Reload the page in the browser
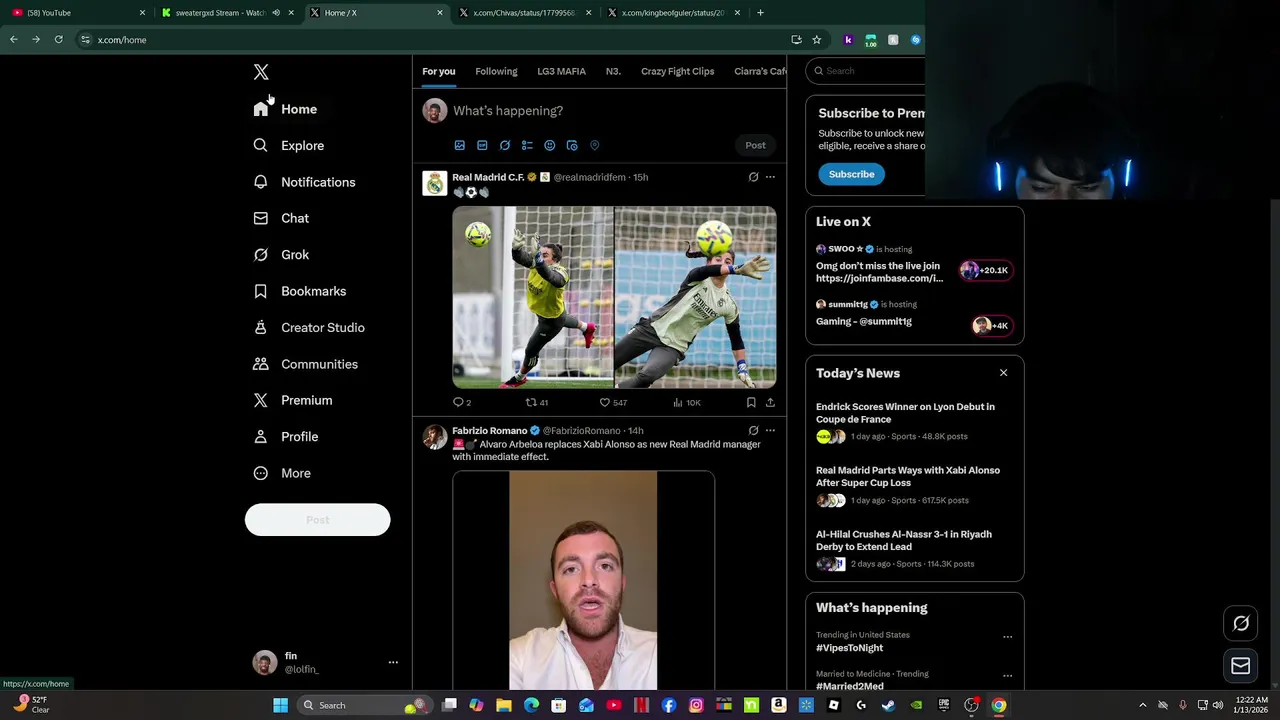Image resolution: width=1280 pixels, height=720 pixels. 58,40
